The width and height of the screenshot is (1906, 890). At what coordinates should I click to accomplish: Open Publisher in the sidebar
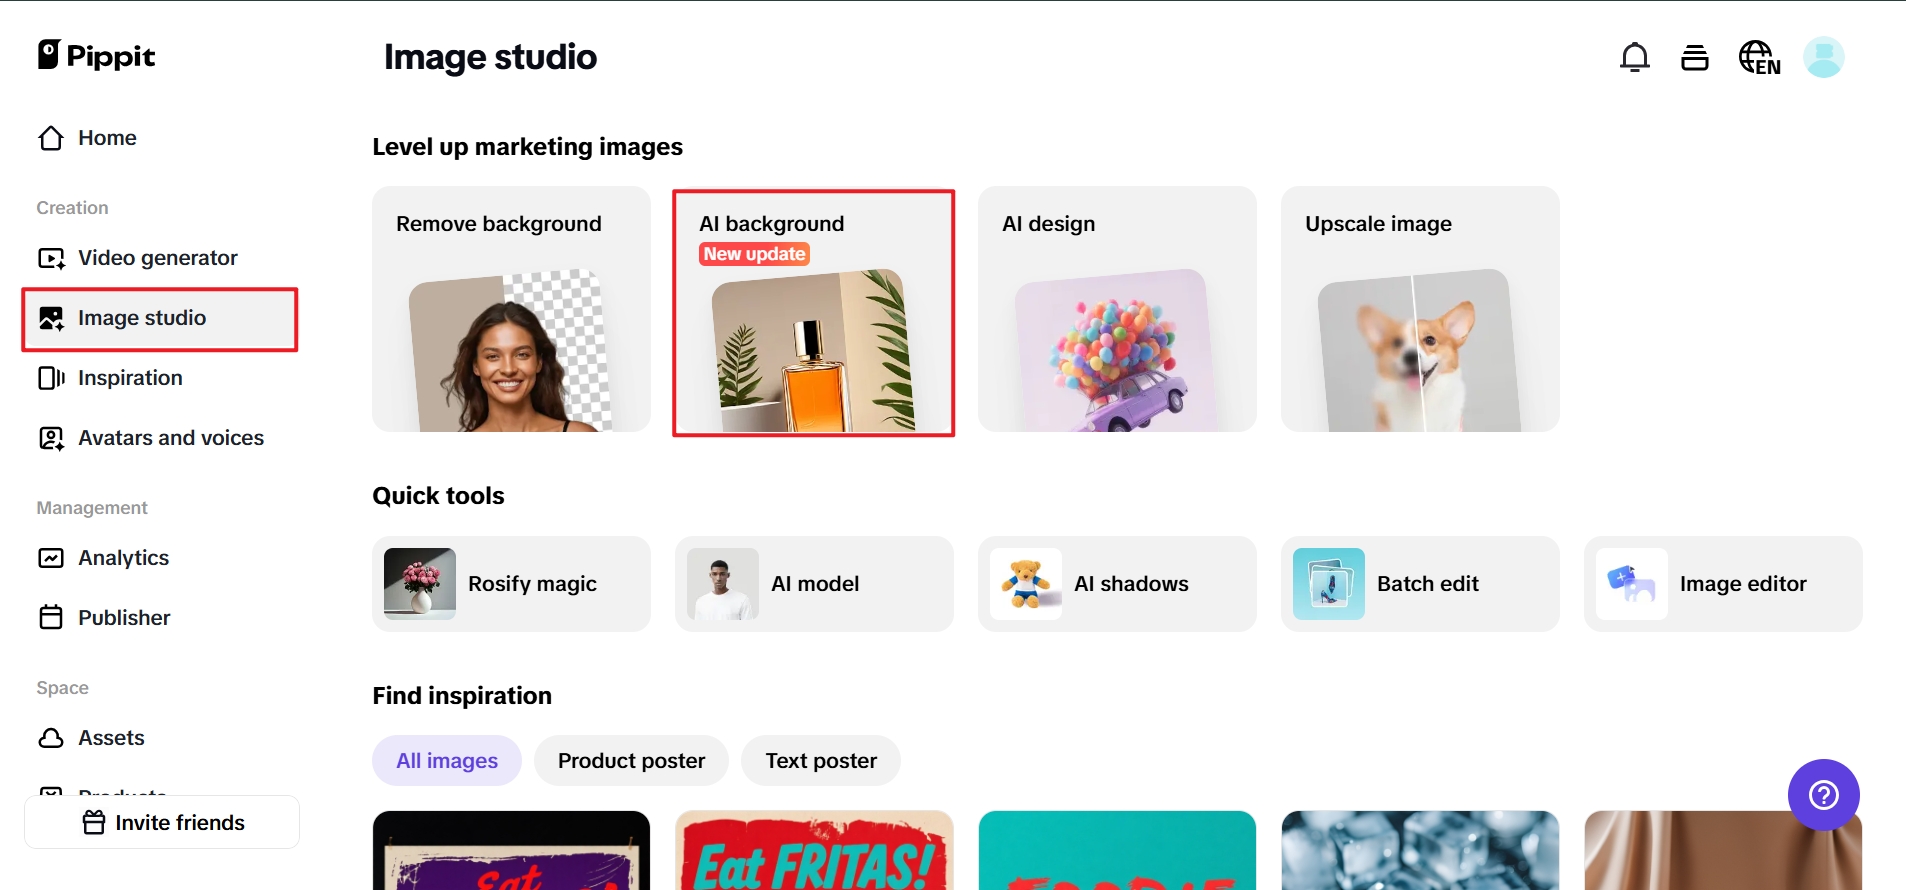(x=124, y=618)
